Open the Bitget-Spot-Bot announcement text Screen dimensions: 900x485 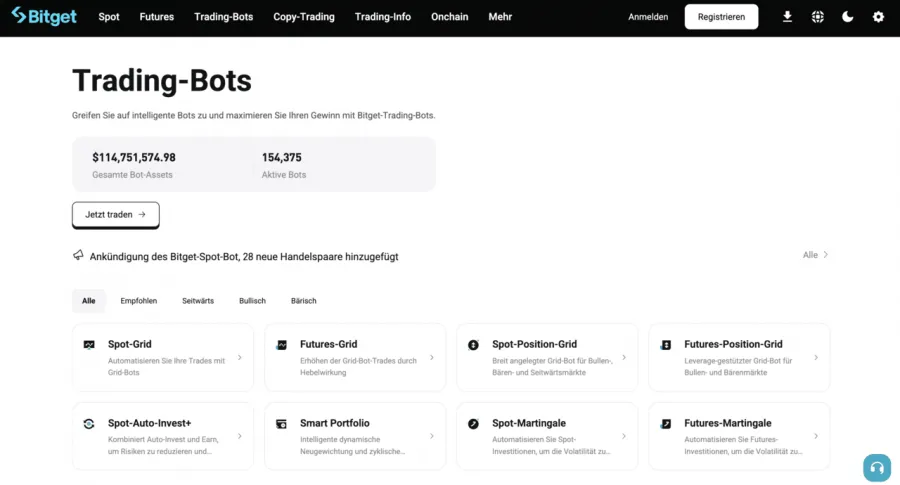(244, 257)
